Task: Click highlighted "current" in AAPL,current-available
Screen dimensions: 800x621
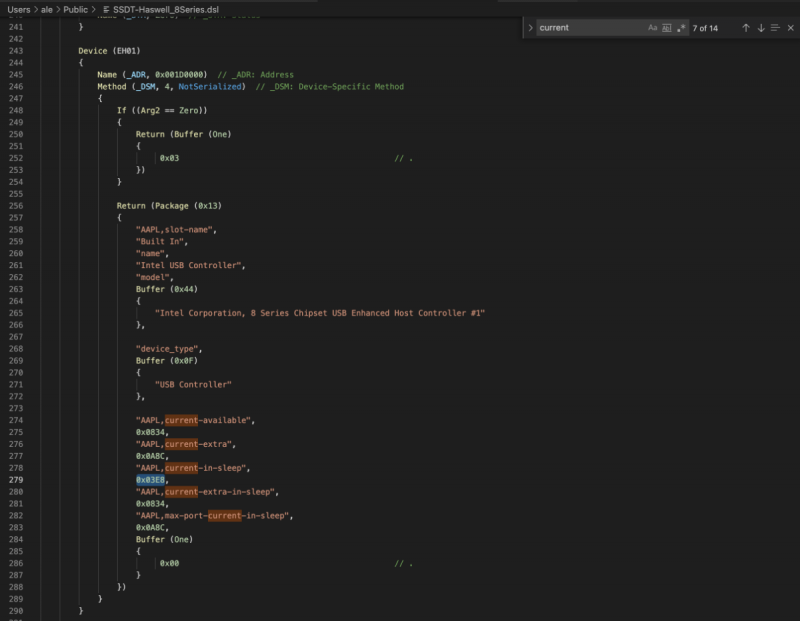Action: pos(181,420)
